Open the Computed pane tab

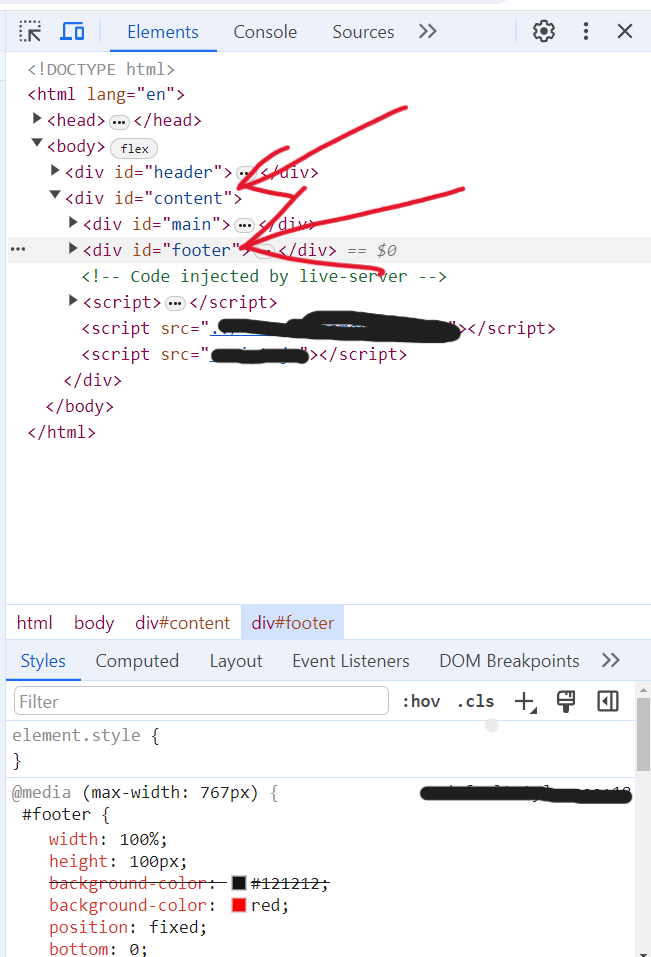tap(137, 661)
